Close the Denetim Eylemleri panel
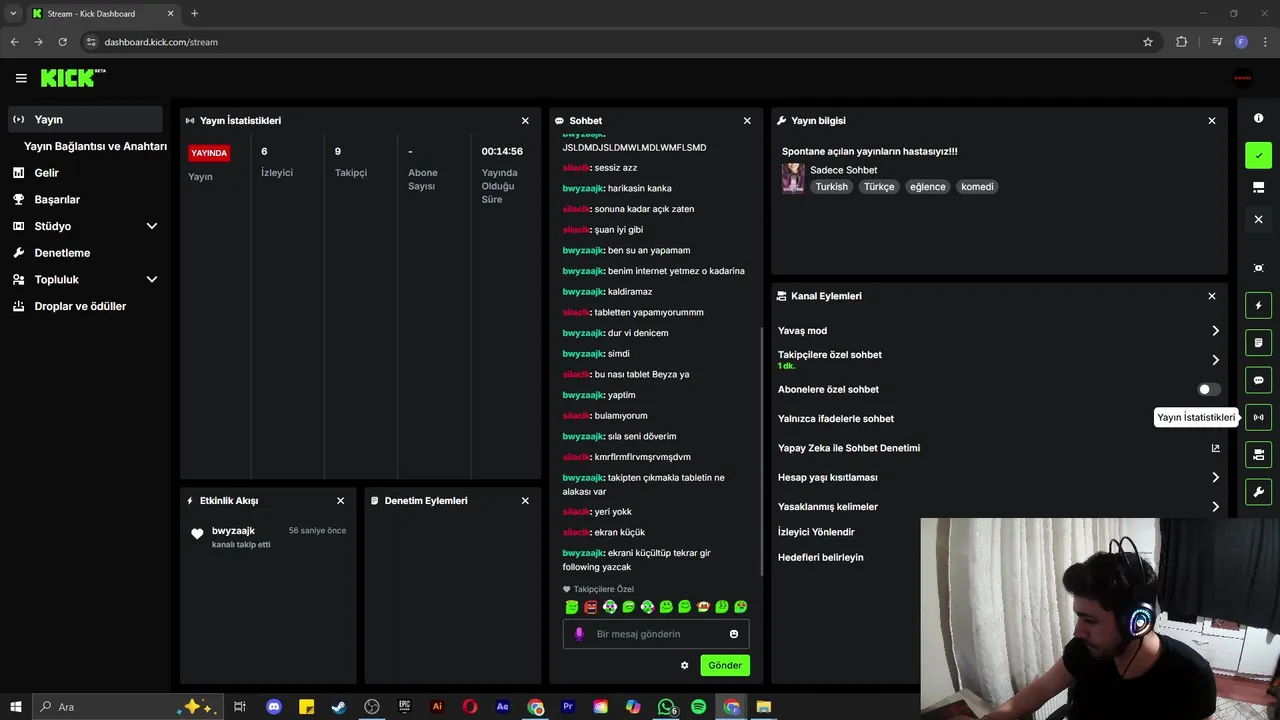Image resolution: width=1280 pixels, height=720 pixels. coord(525,500)
